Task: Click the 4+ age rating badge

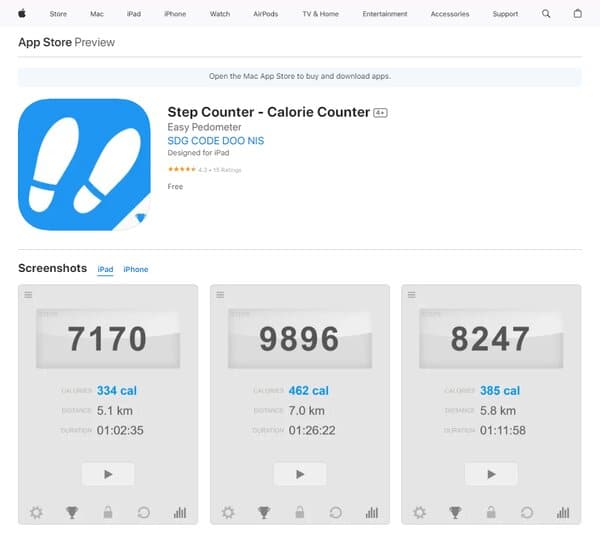Action: 380,113
